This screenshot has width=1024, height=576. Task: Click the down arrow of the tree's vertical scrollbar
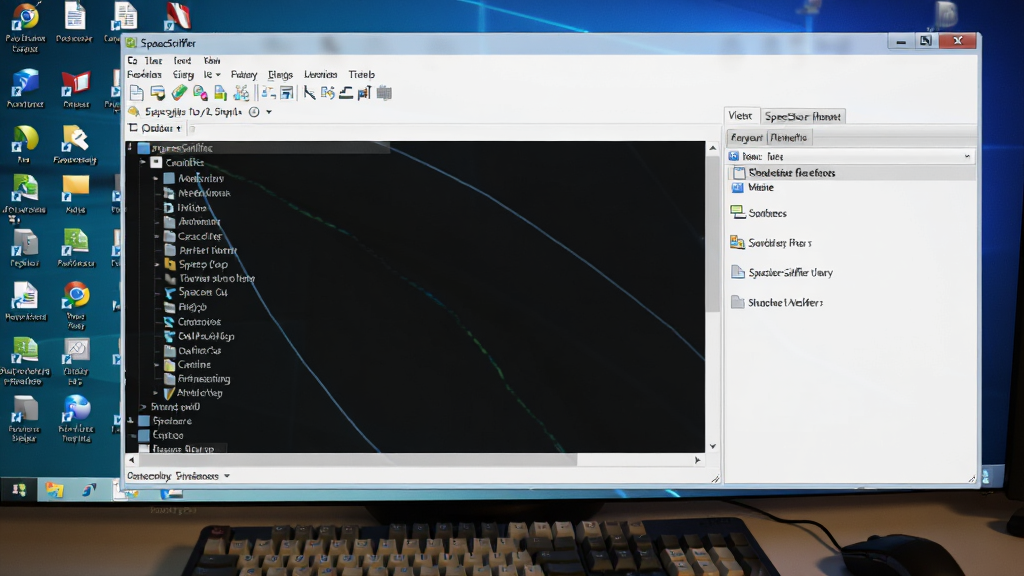pos(712,447)
